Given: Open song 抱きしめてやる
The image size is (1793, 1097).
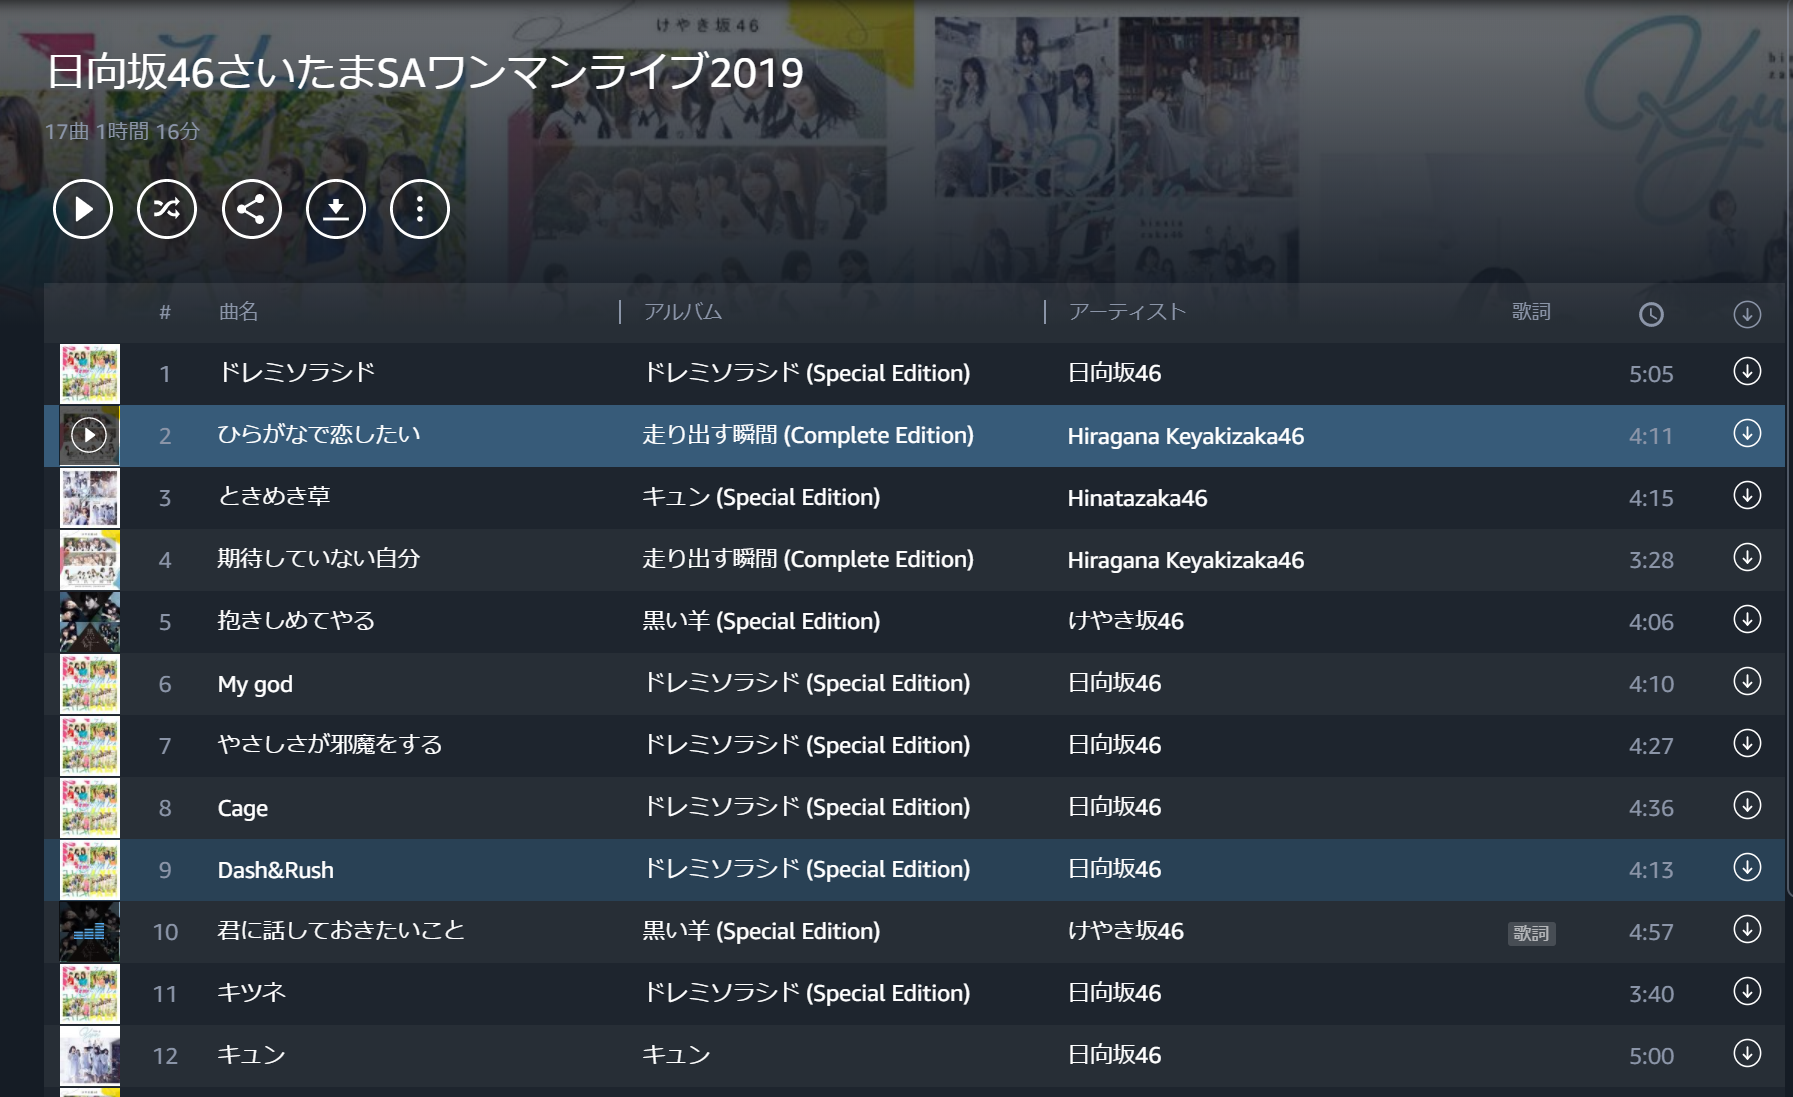Looking at the screenshot, I should click(296, 621).
